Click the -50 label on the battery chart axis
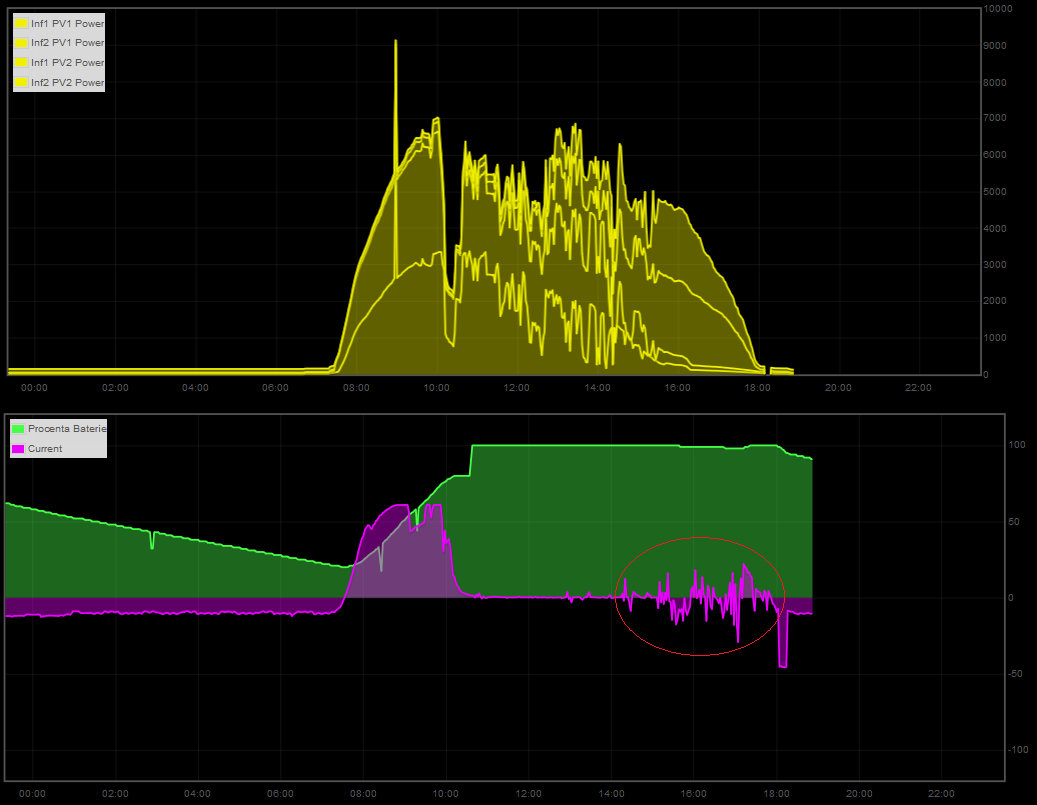Viewport: 1037px width, 805px height. pos(1015,674)
